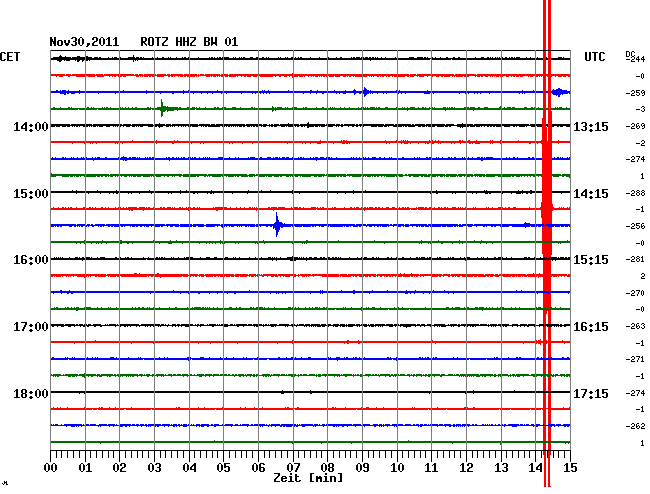Click minute 10 on the time axis
Image resolution: width=650 pixels, height=494 pixels.
[397, 467]
